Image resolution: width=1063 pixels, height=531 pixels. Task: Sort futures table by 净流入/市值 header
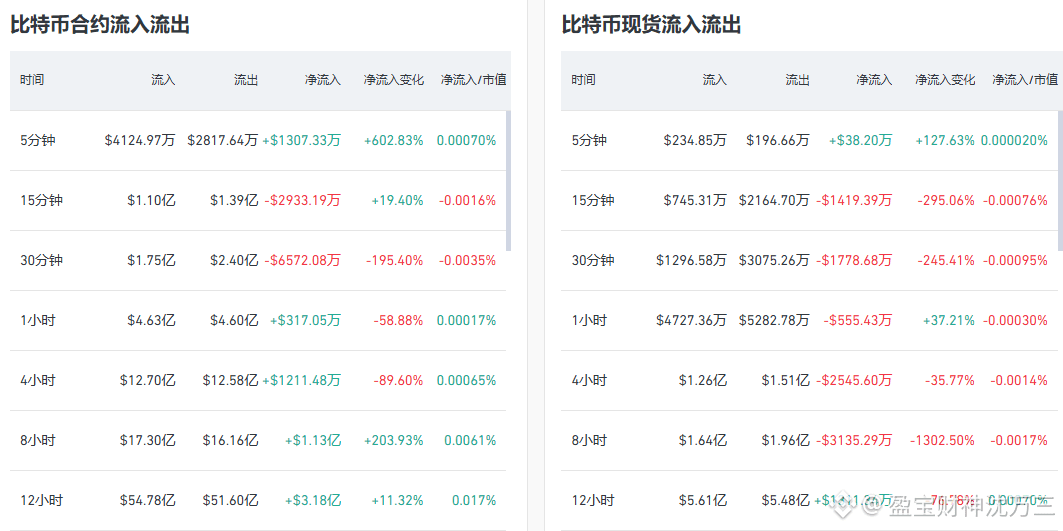point(473,80)
